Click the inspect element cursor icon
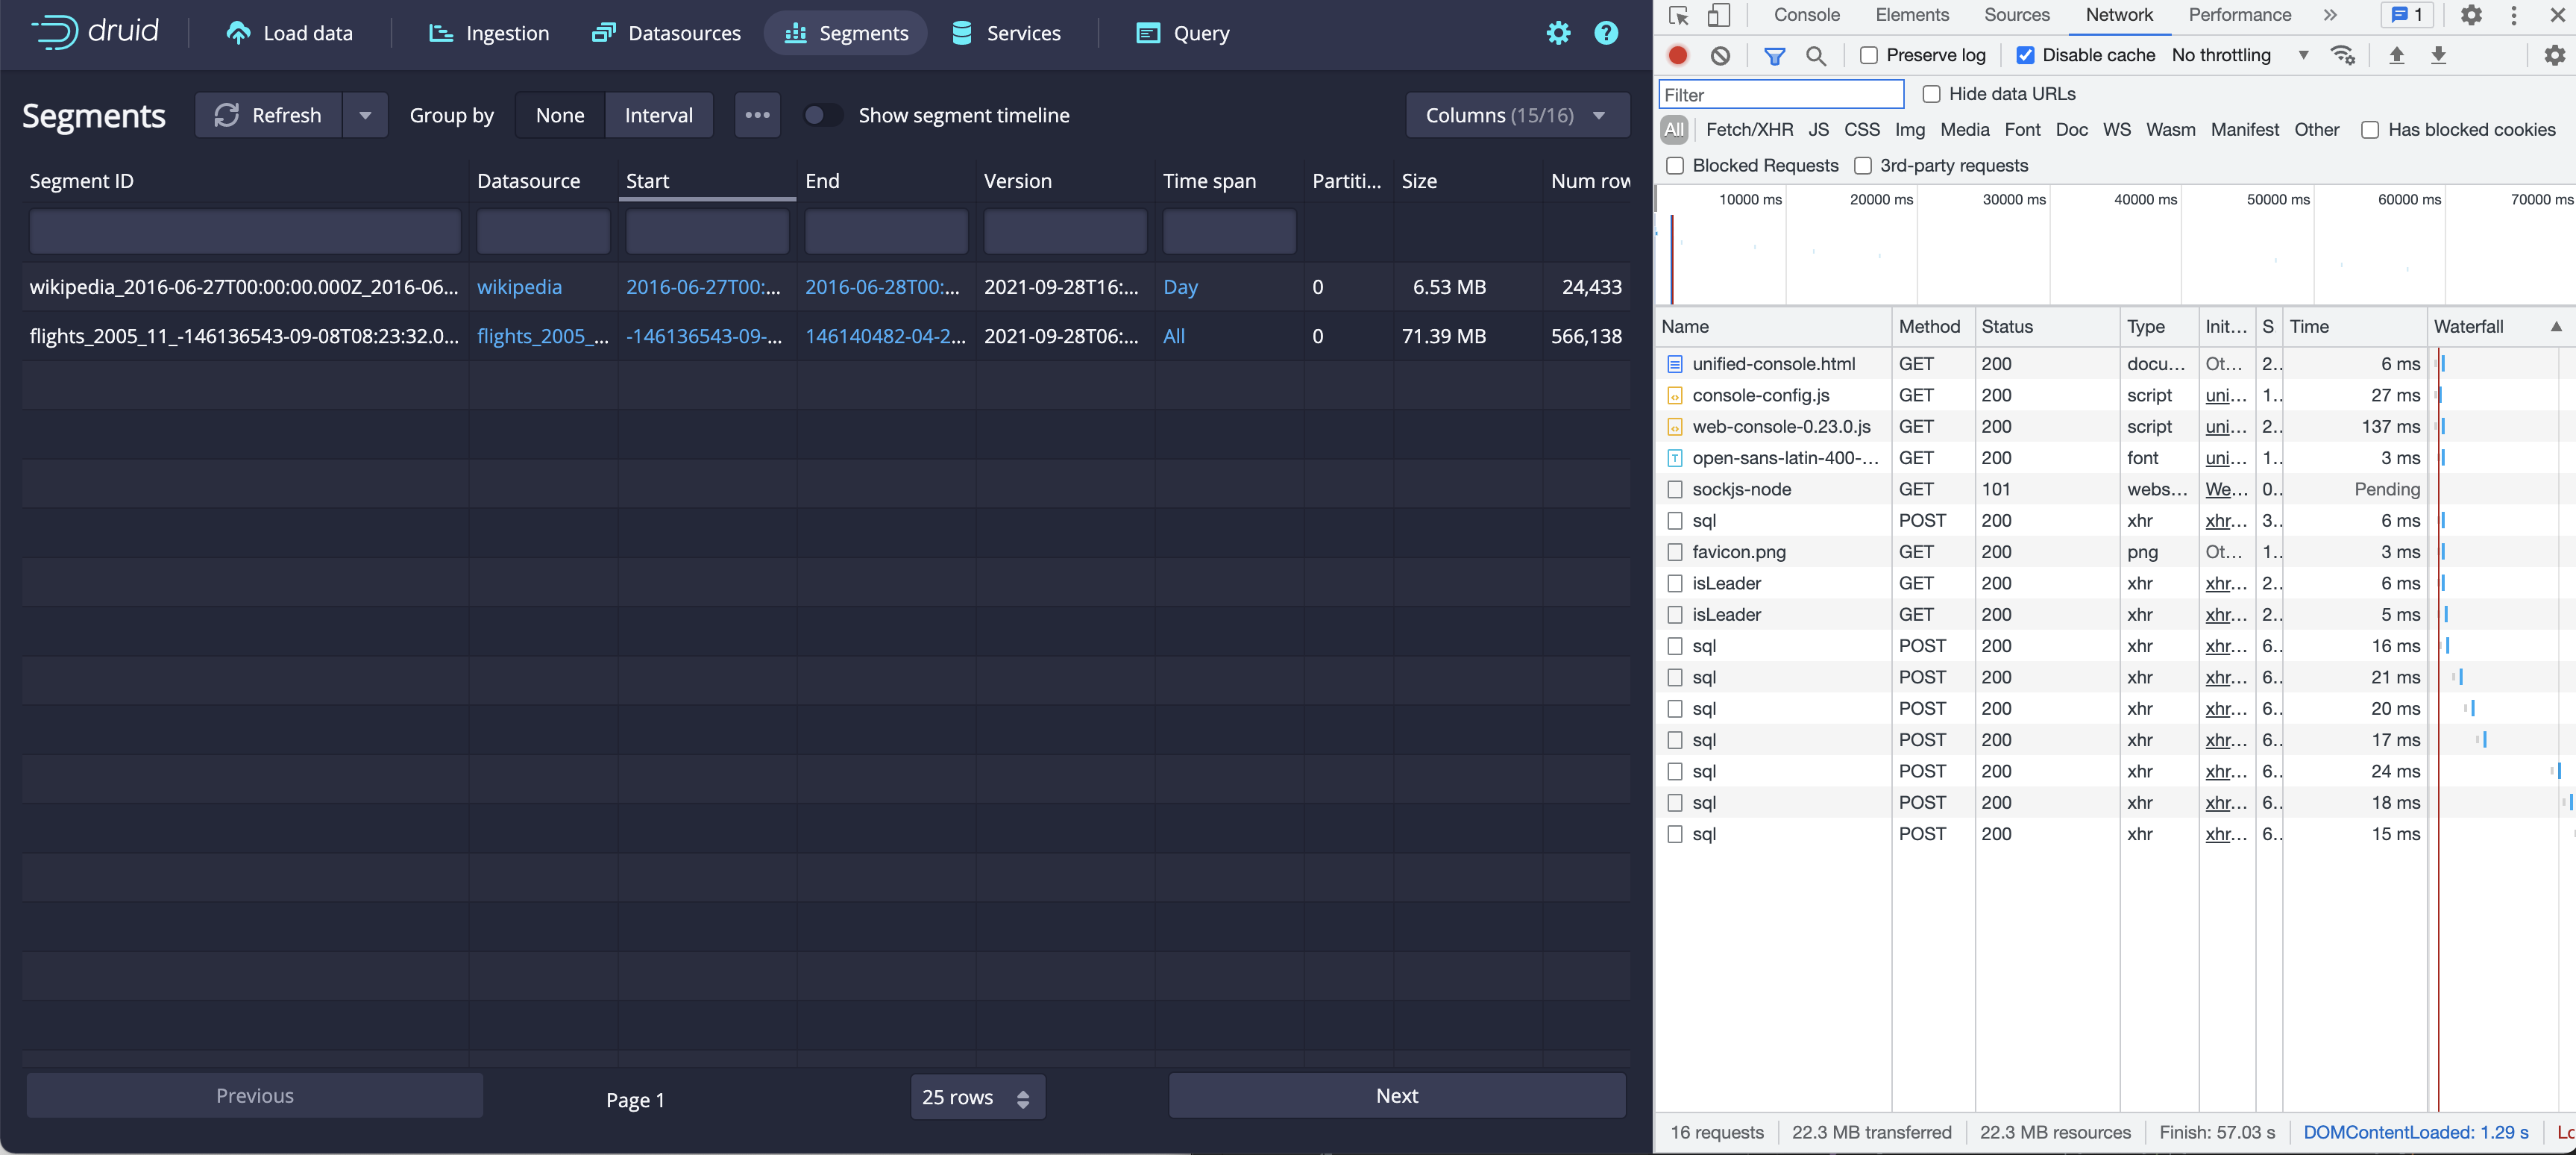 tap(1678, 15)
